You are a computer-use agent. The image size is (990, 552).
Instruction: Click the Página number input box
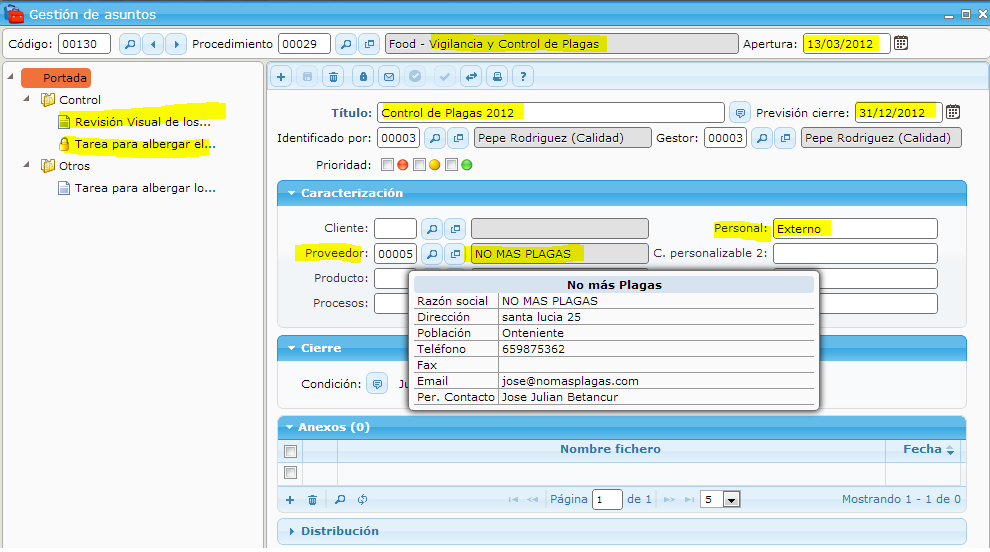607,500
